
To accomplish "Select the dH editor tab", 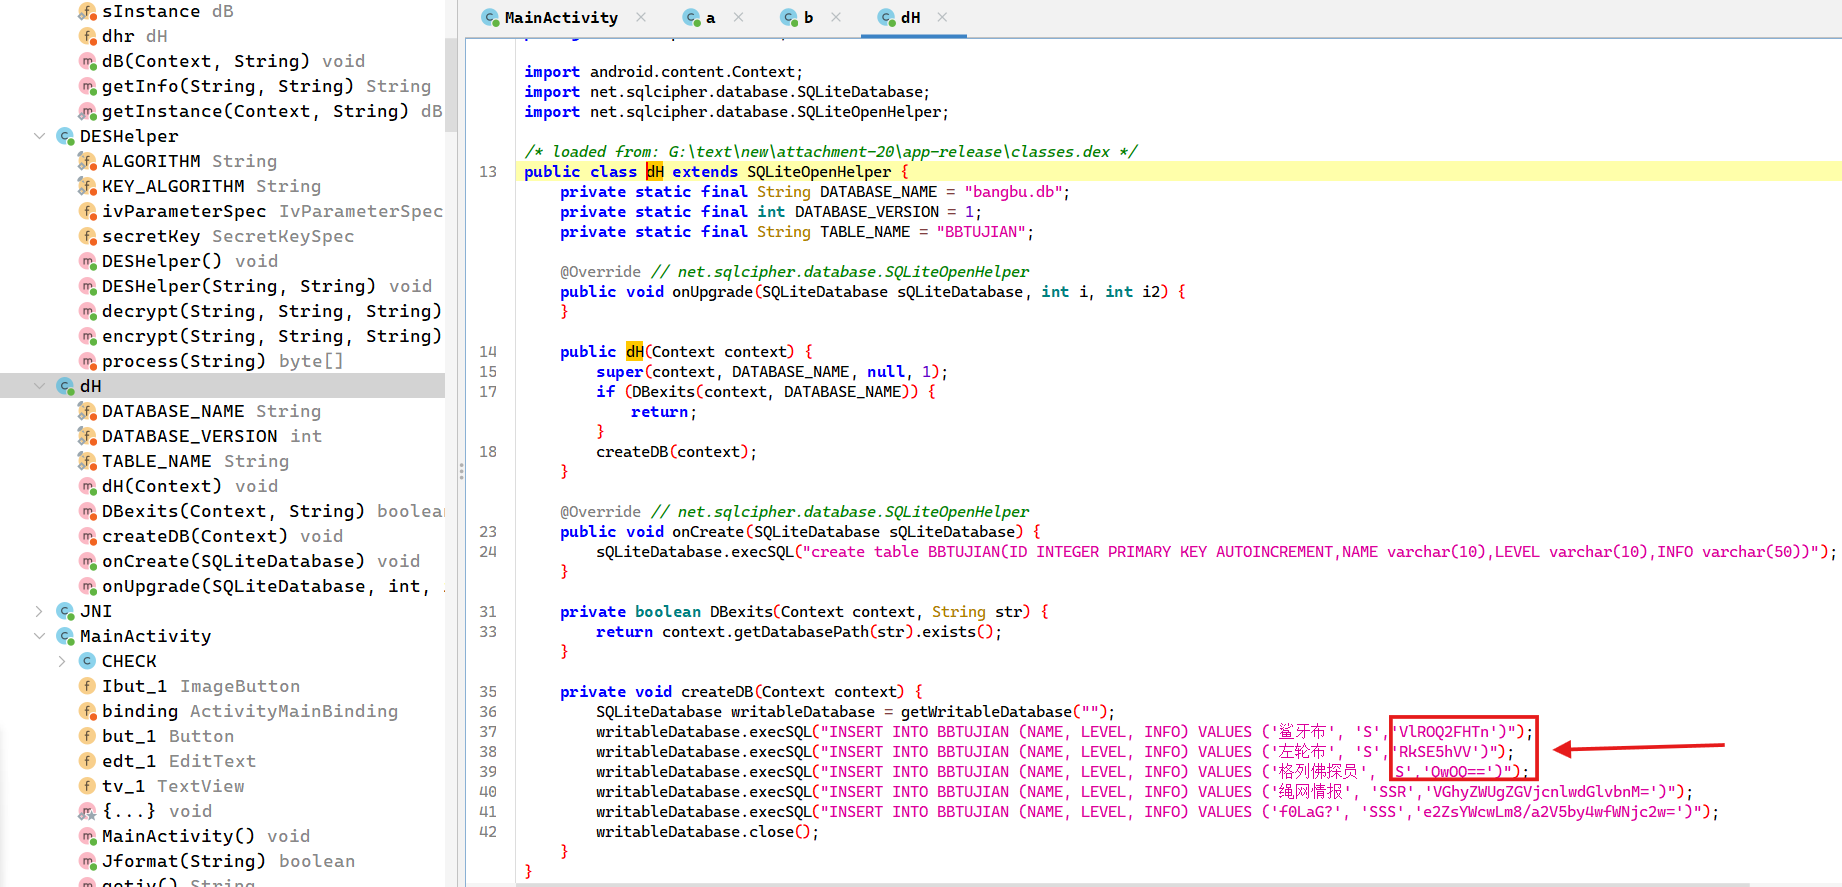I will [909, 17].
